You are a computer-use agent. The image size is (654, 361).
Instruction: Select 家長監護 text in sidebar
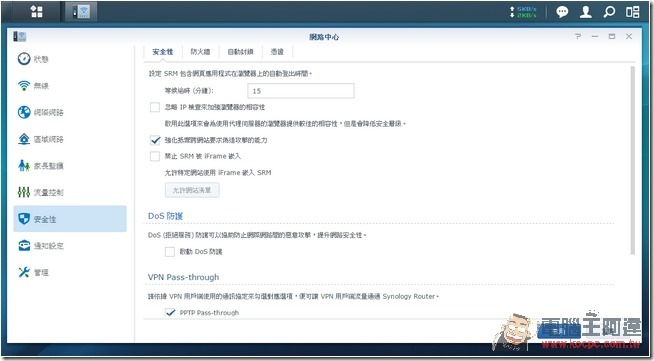tap(48, 166)
